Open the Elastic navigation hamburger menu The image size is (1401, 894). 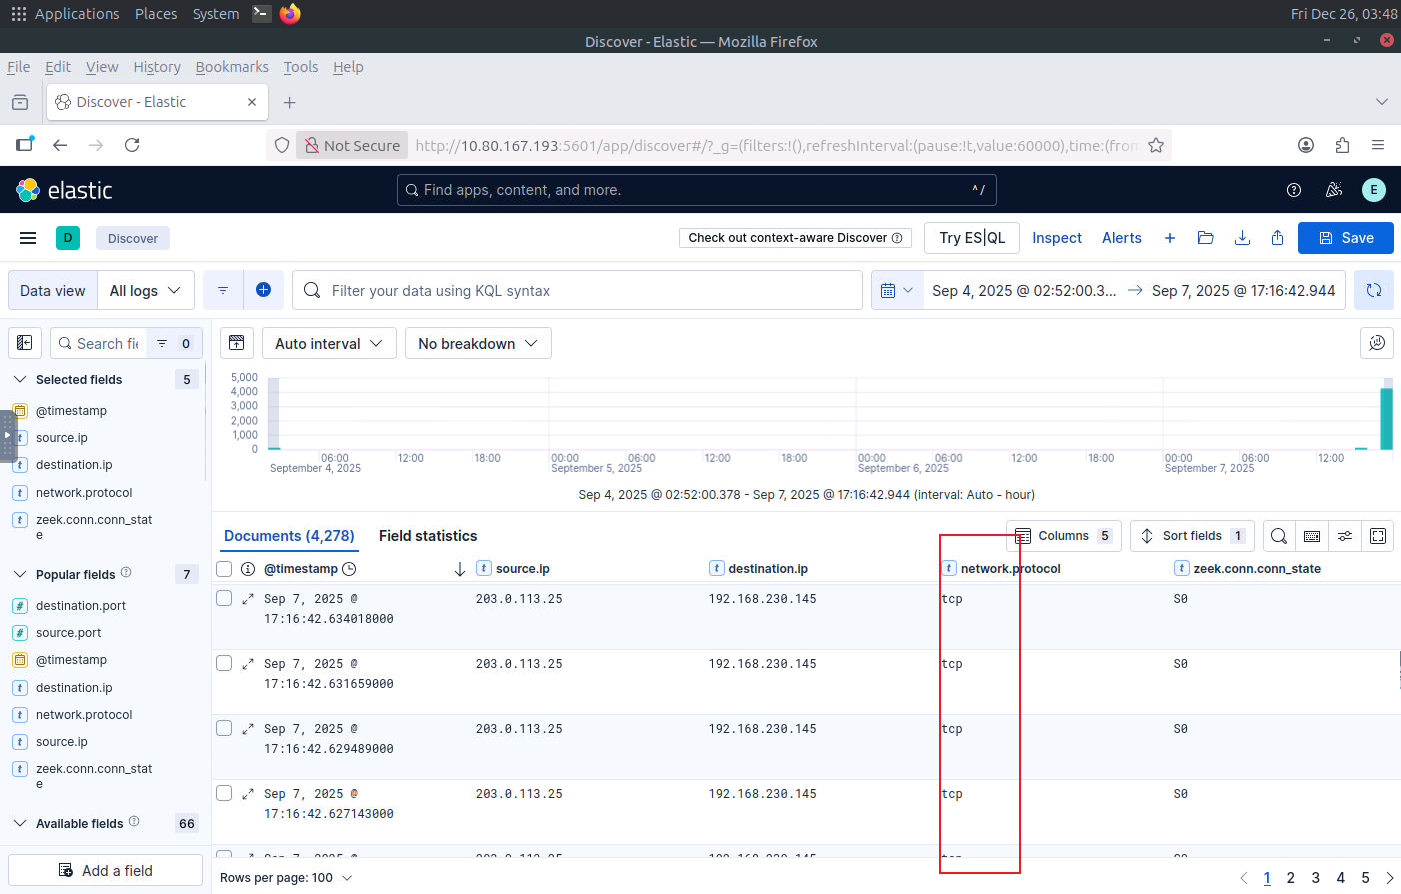pyautogui.click(x=28, y=238)
